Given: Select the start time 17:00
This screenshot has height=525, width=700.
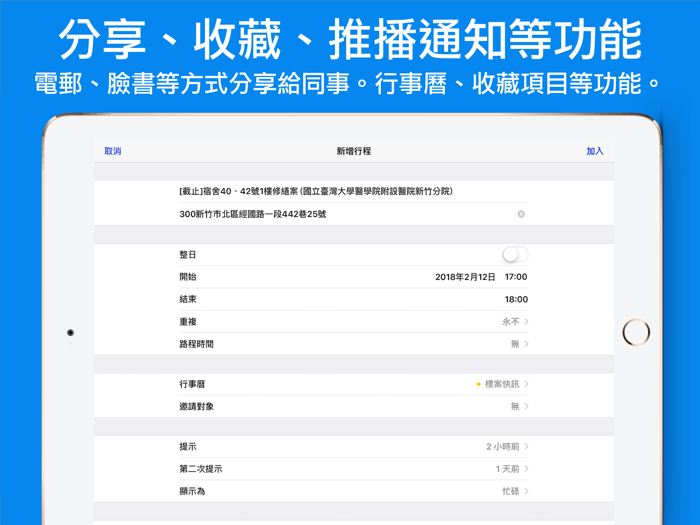Looking at the screenshot, I should coord(516,277).
